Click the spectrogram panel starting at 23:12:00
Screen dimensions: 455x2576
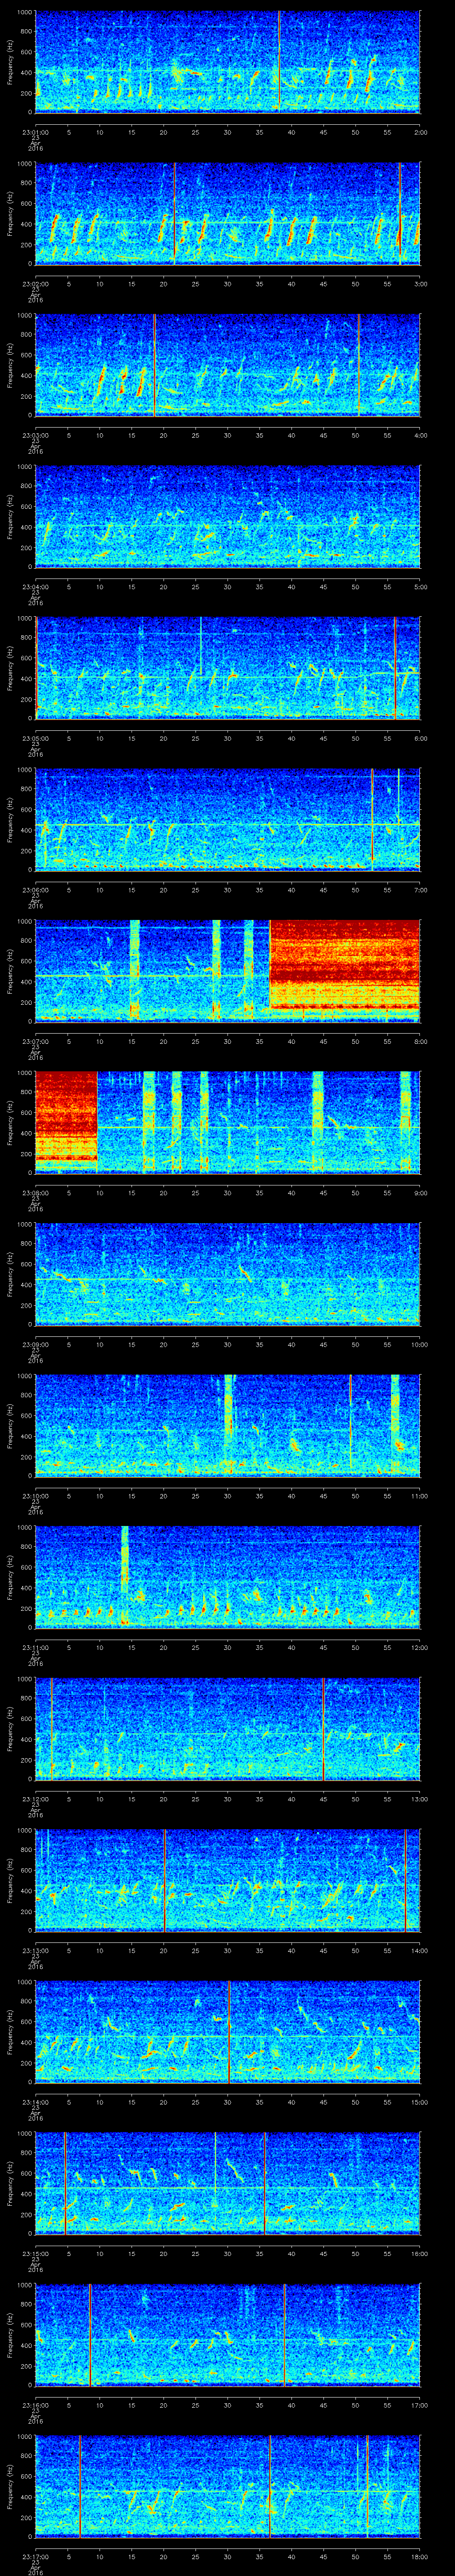click(x=228, y=1728)
